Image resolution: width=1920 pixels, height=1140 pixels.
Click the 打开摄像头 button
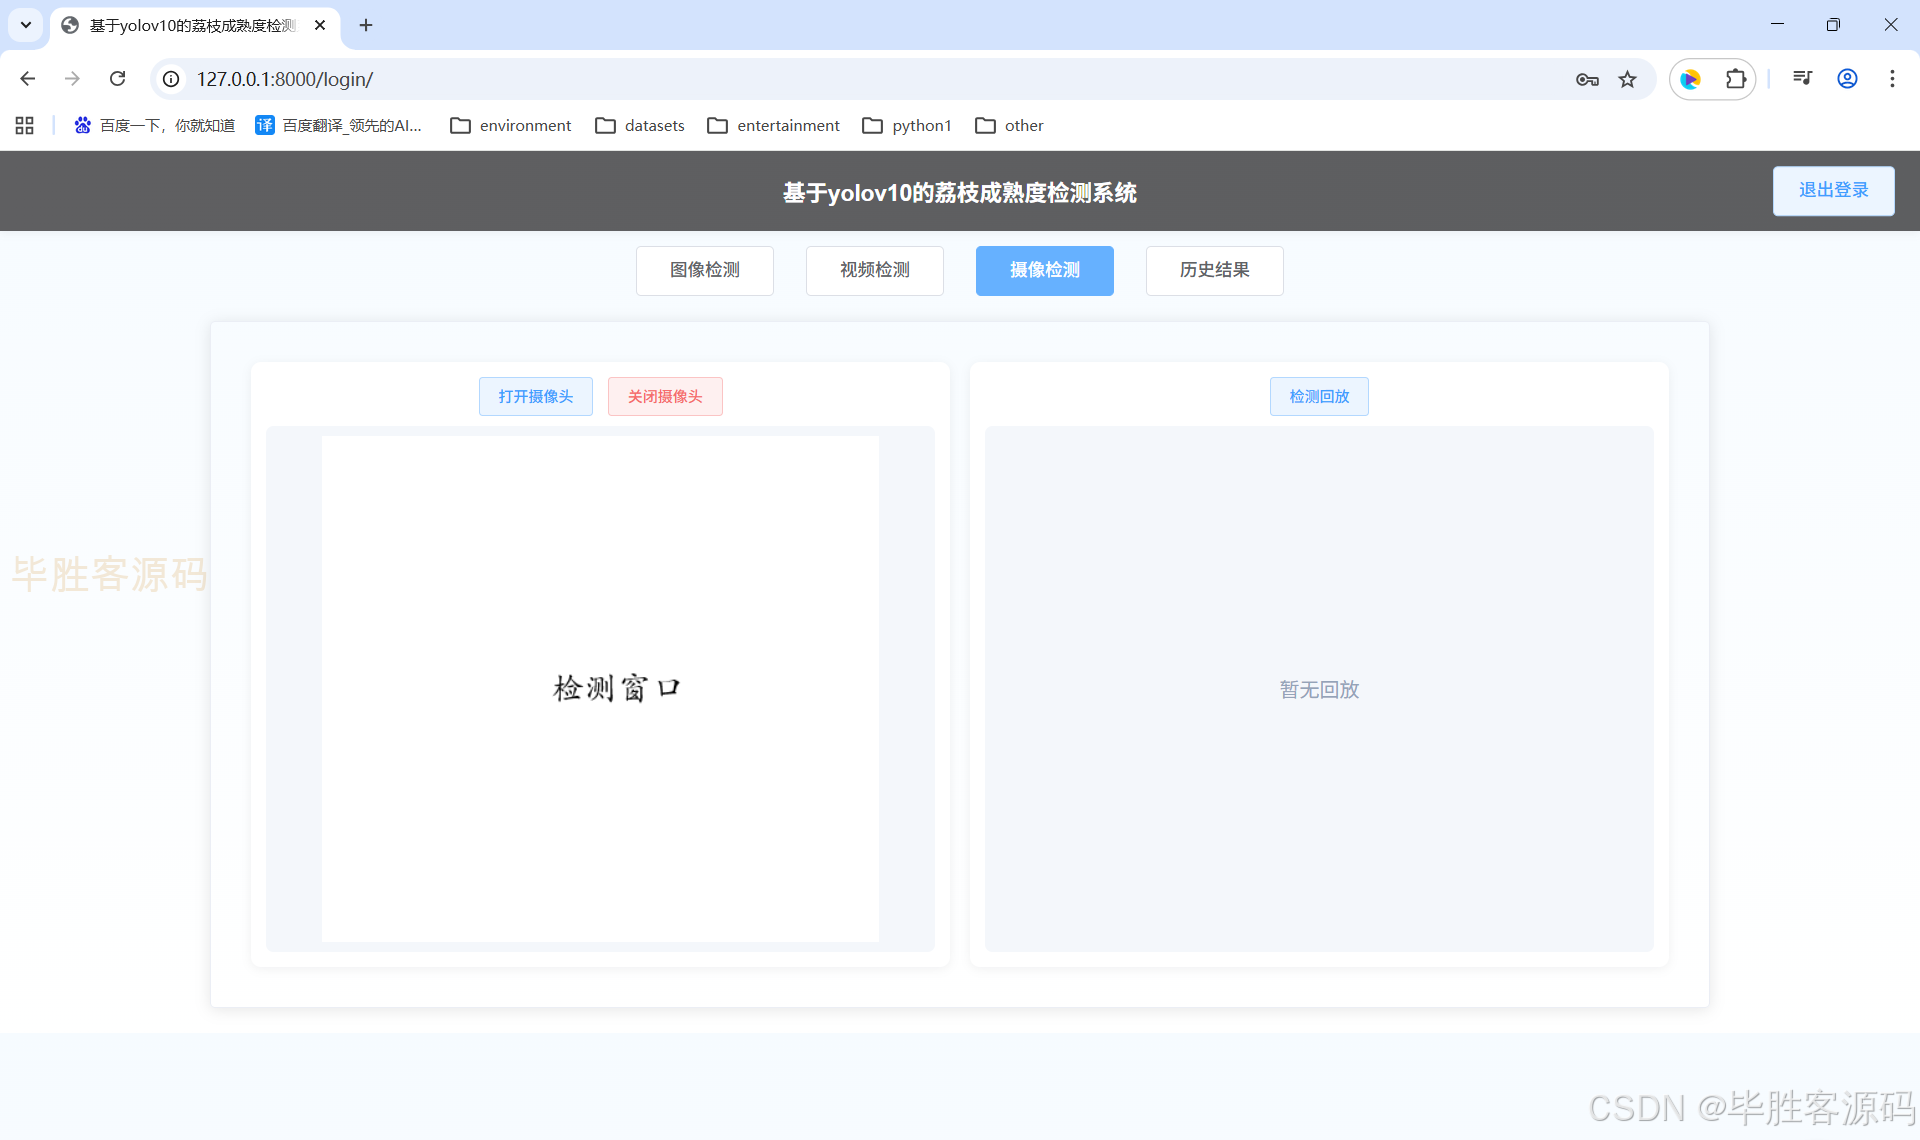click(536, 396)
